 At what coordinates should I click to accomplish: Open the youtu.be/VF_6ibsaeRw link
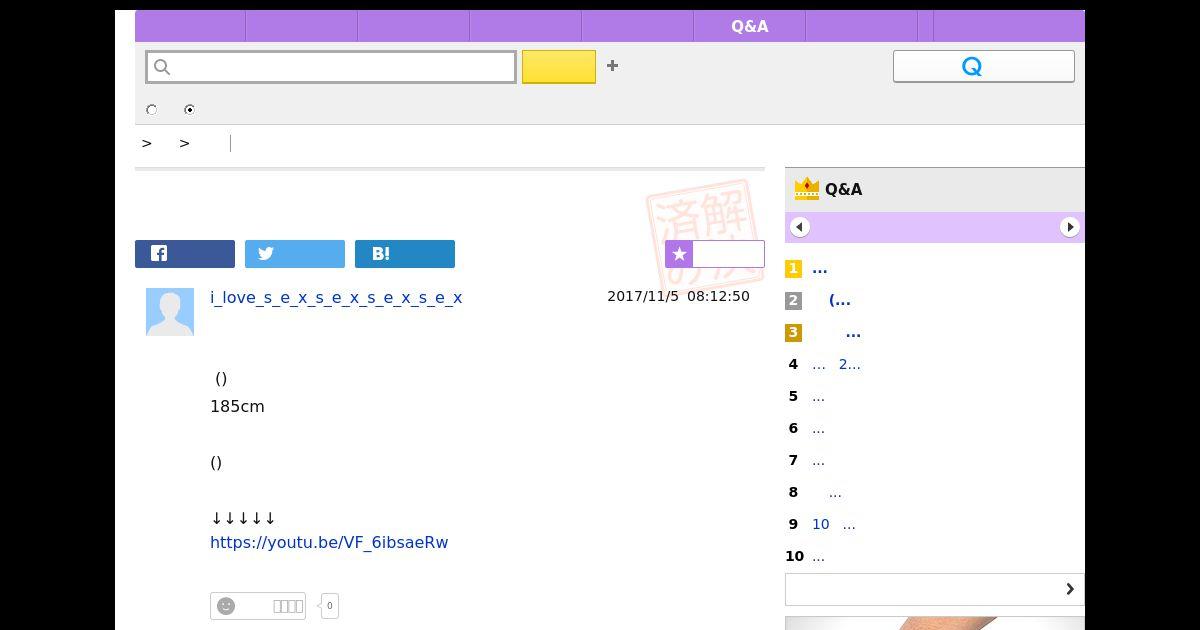[329, 542]
